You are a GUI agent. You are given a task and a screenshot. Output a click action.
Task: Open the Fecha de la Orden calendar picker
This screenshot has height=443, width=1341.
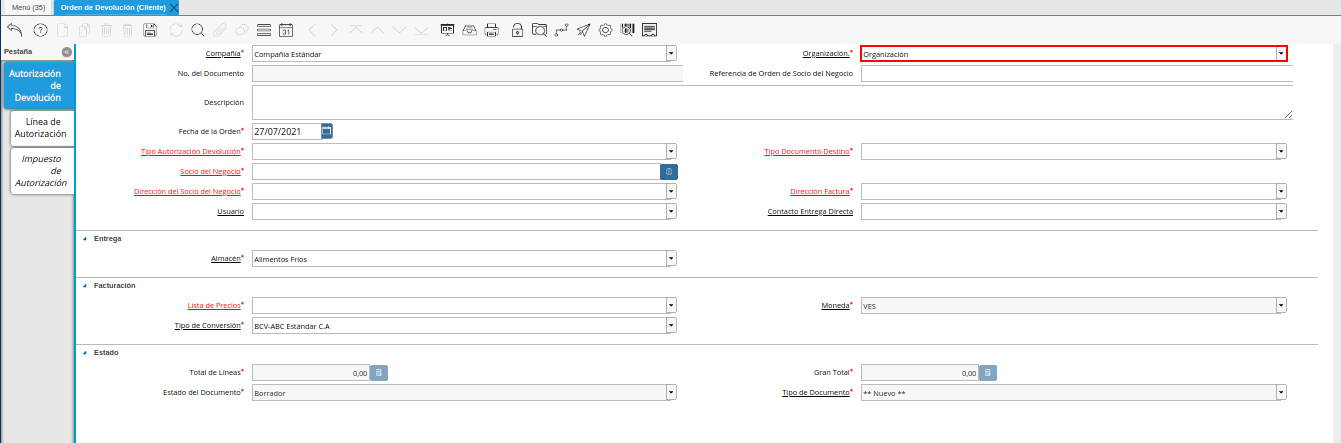tap(327, 131)
